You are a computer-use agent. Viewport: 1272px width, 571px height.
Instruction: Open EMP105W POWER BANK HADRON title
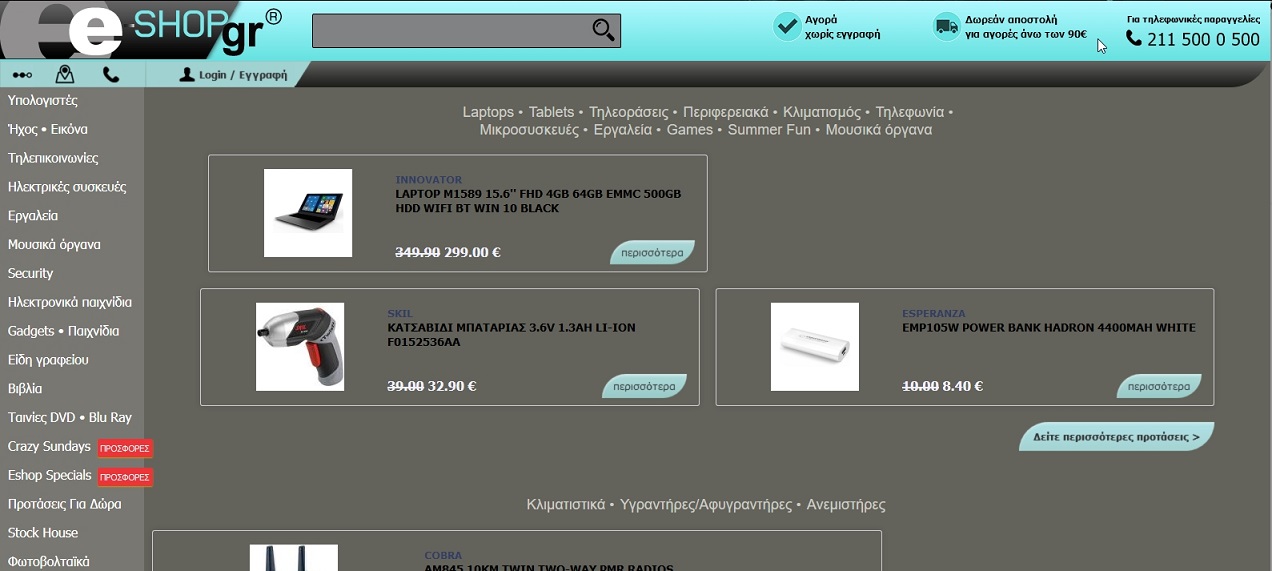point(1049,328)
